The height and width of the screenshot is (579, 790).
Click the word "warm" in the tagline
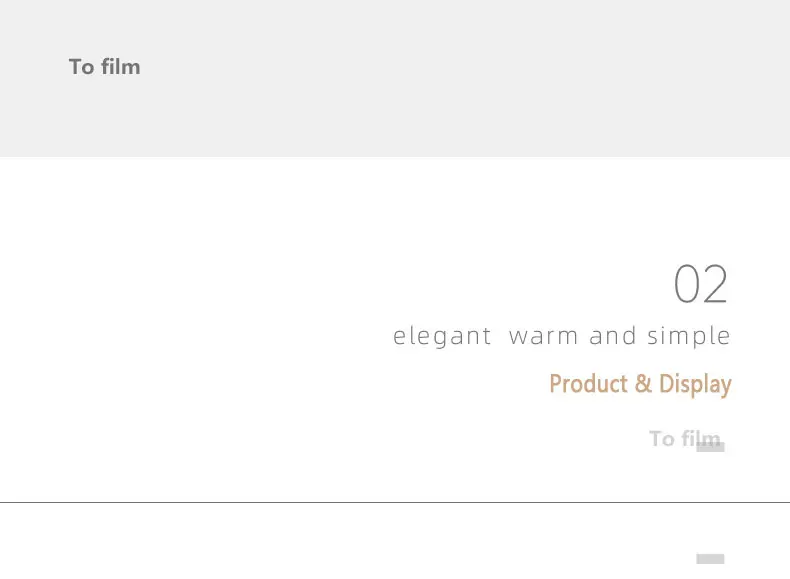click(x=543, y=337)
